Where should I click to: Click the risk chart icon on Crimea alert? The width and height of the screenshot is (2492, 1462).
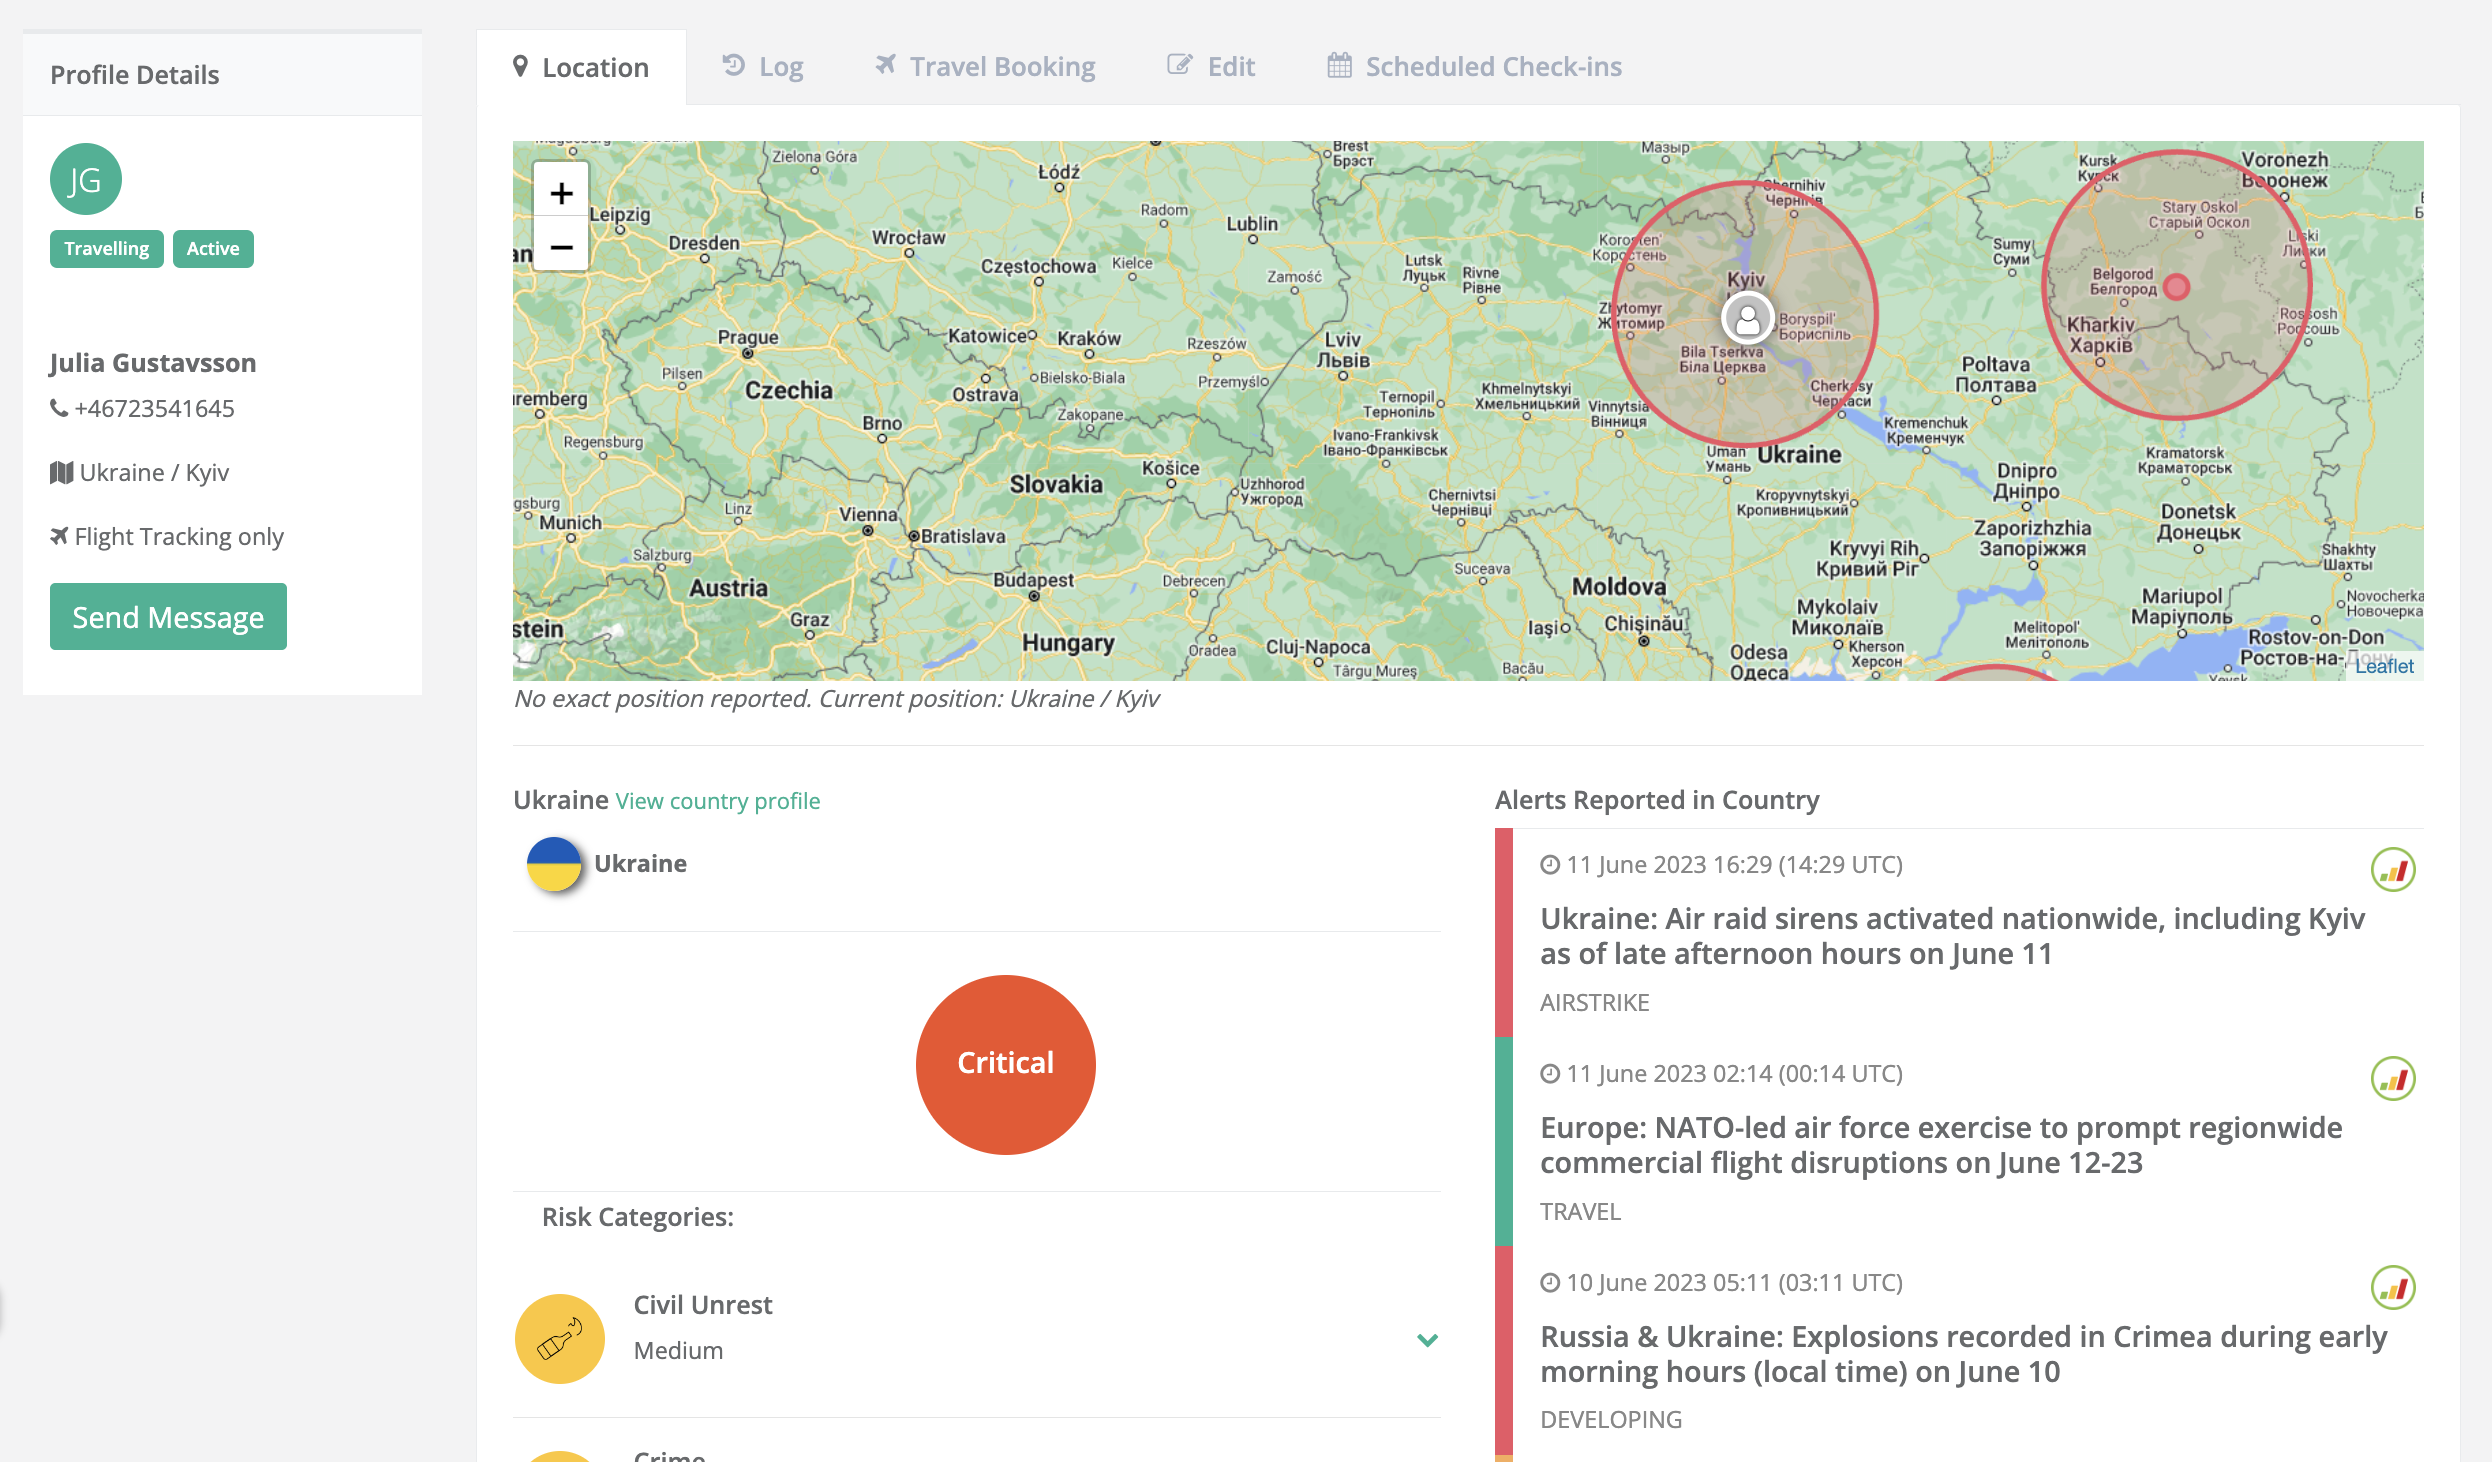2393,1288
